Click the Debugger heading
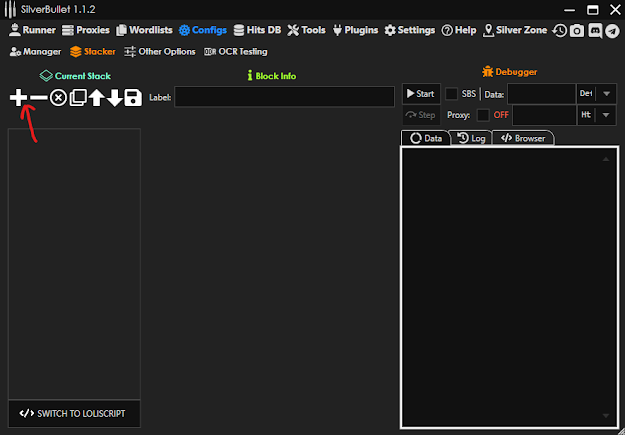This screenshot has width=625, height=435. point(509,72)
